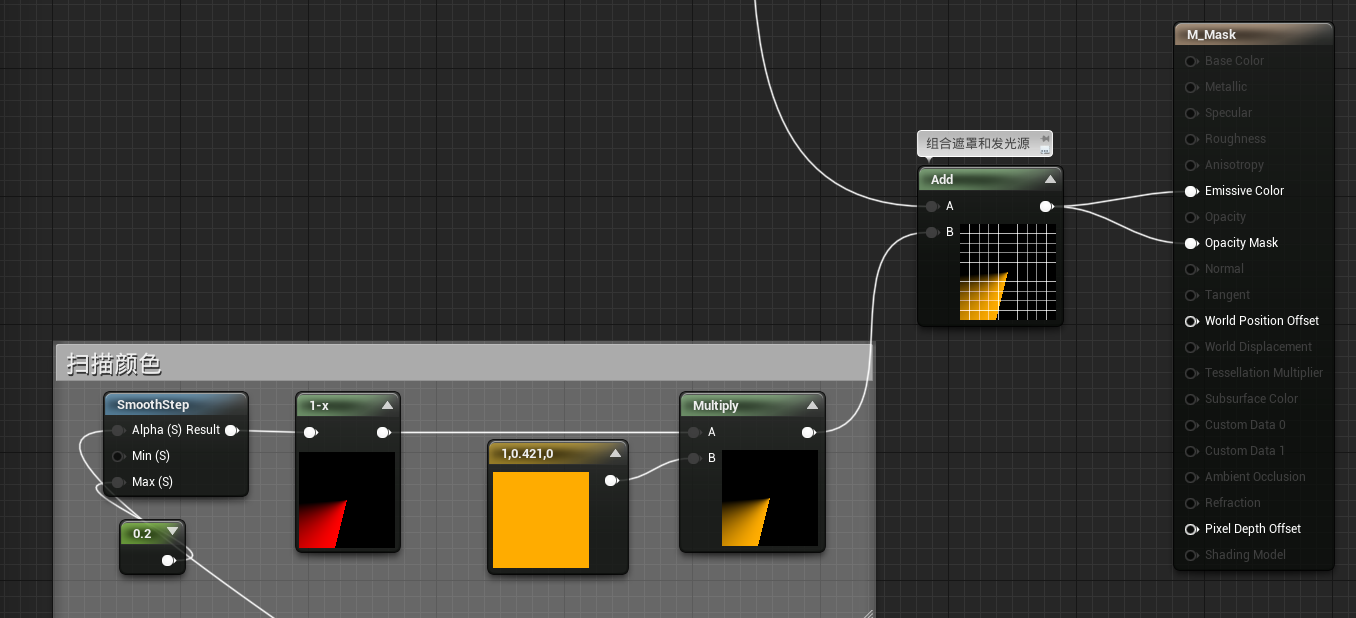Select the 0.2 constant node title
The image size is (1356, 618).
pyautogui.click(x=142, y=533)
